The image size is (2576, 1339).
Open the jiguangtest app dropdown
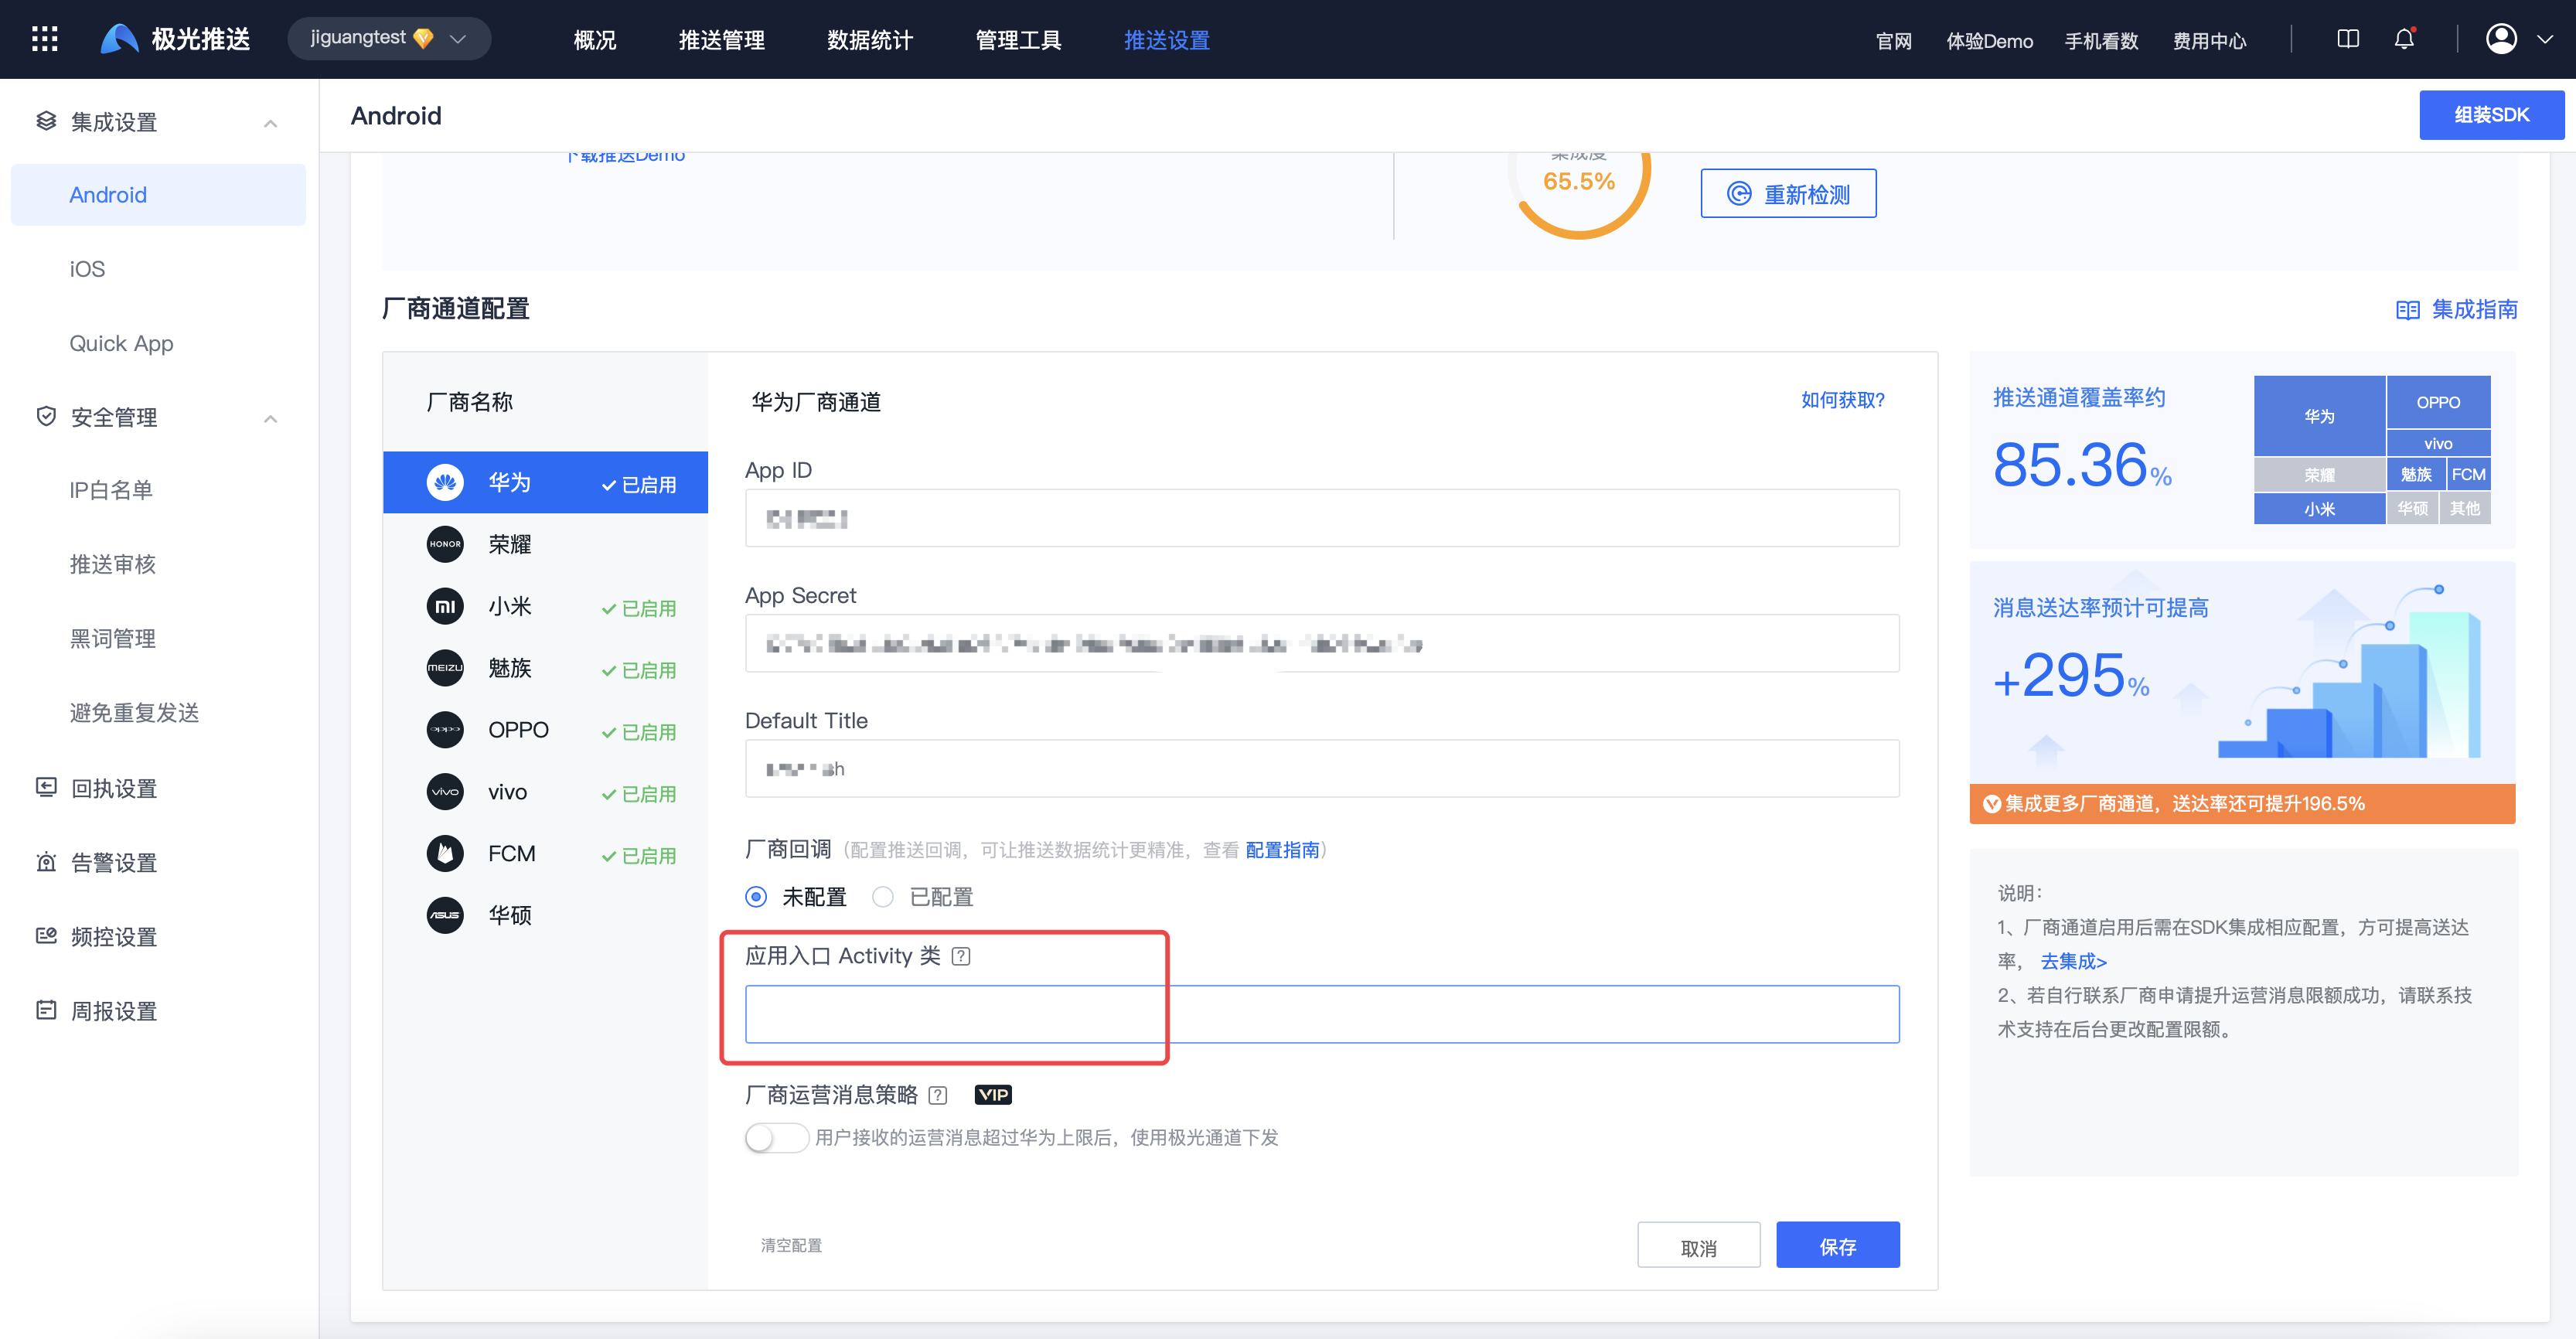pyautogui.click(x=389, y=39)
